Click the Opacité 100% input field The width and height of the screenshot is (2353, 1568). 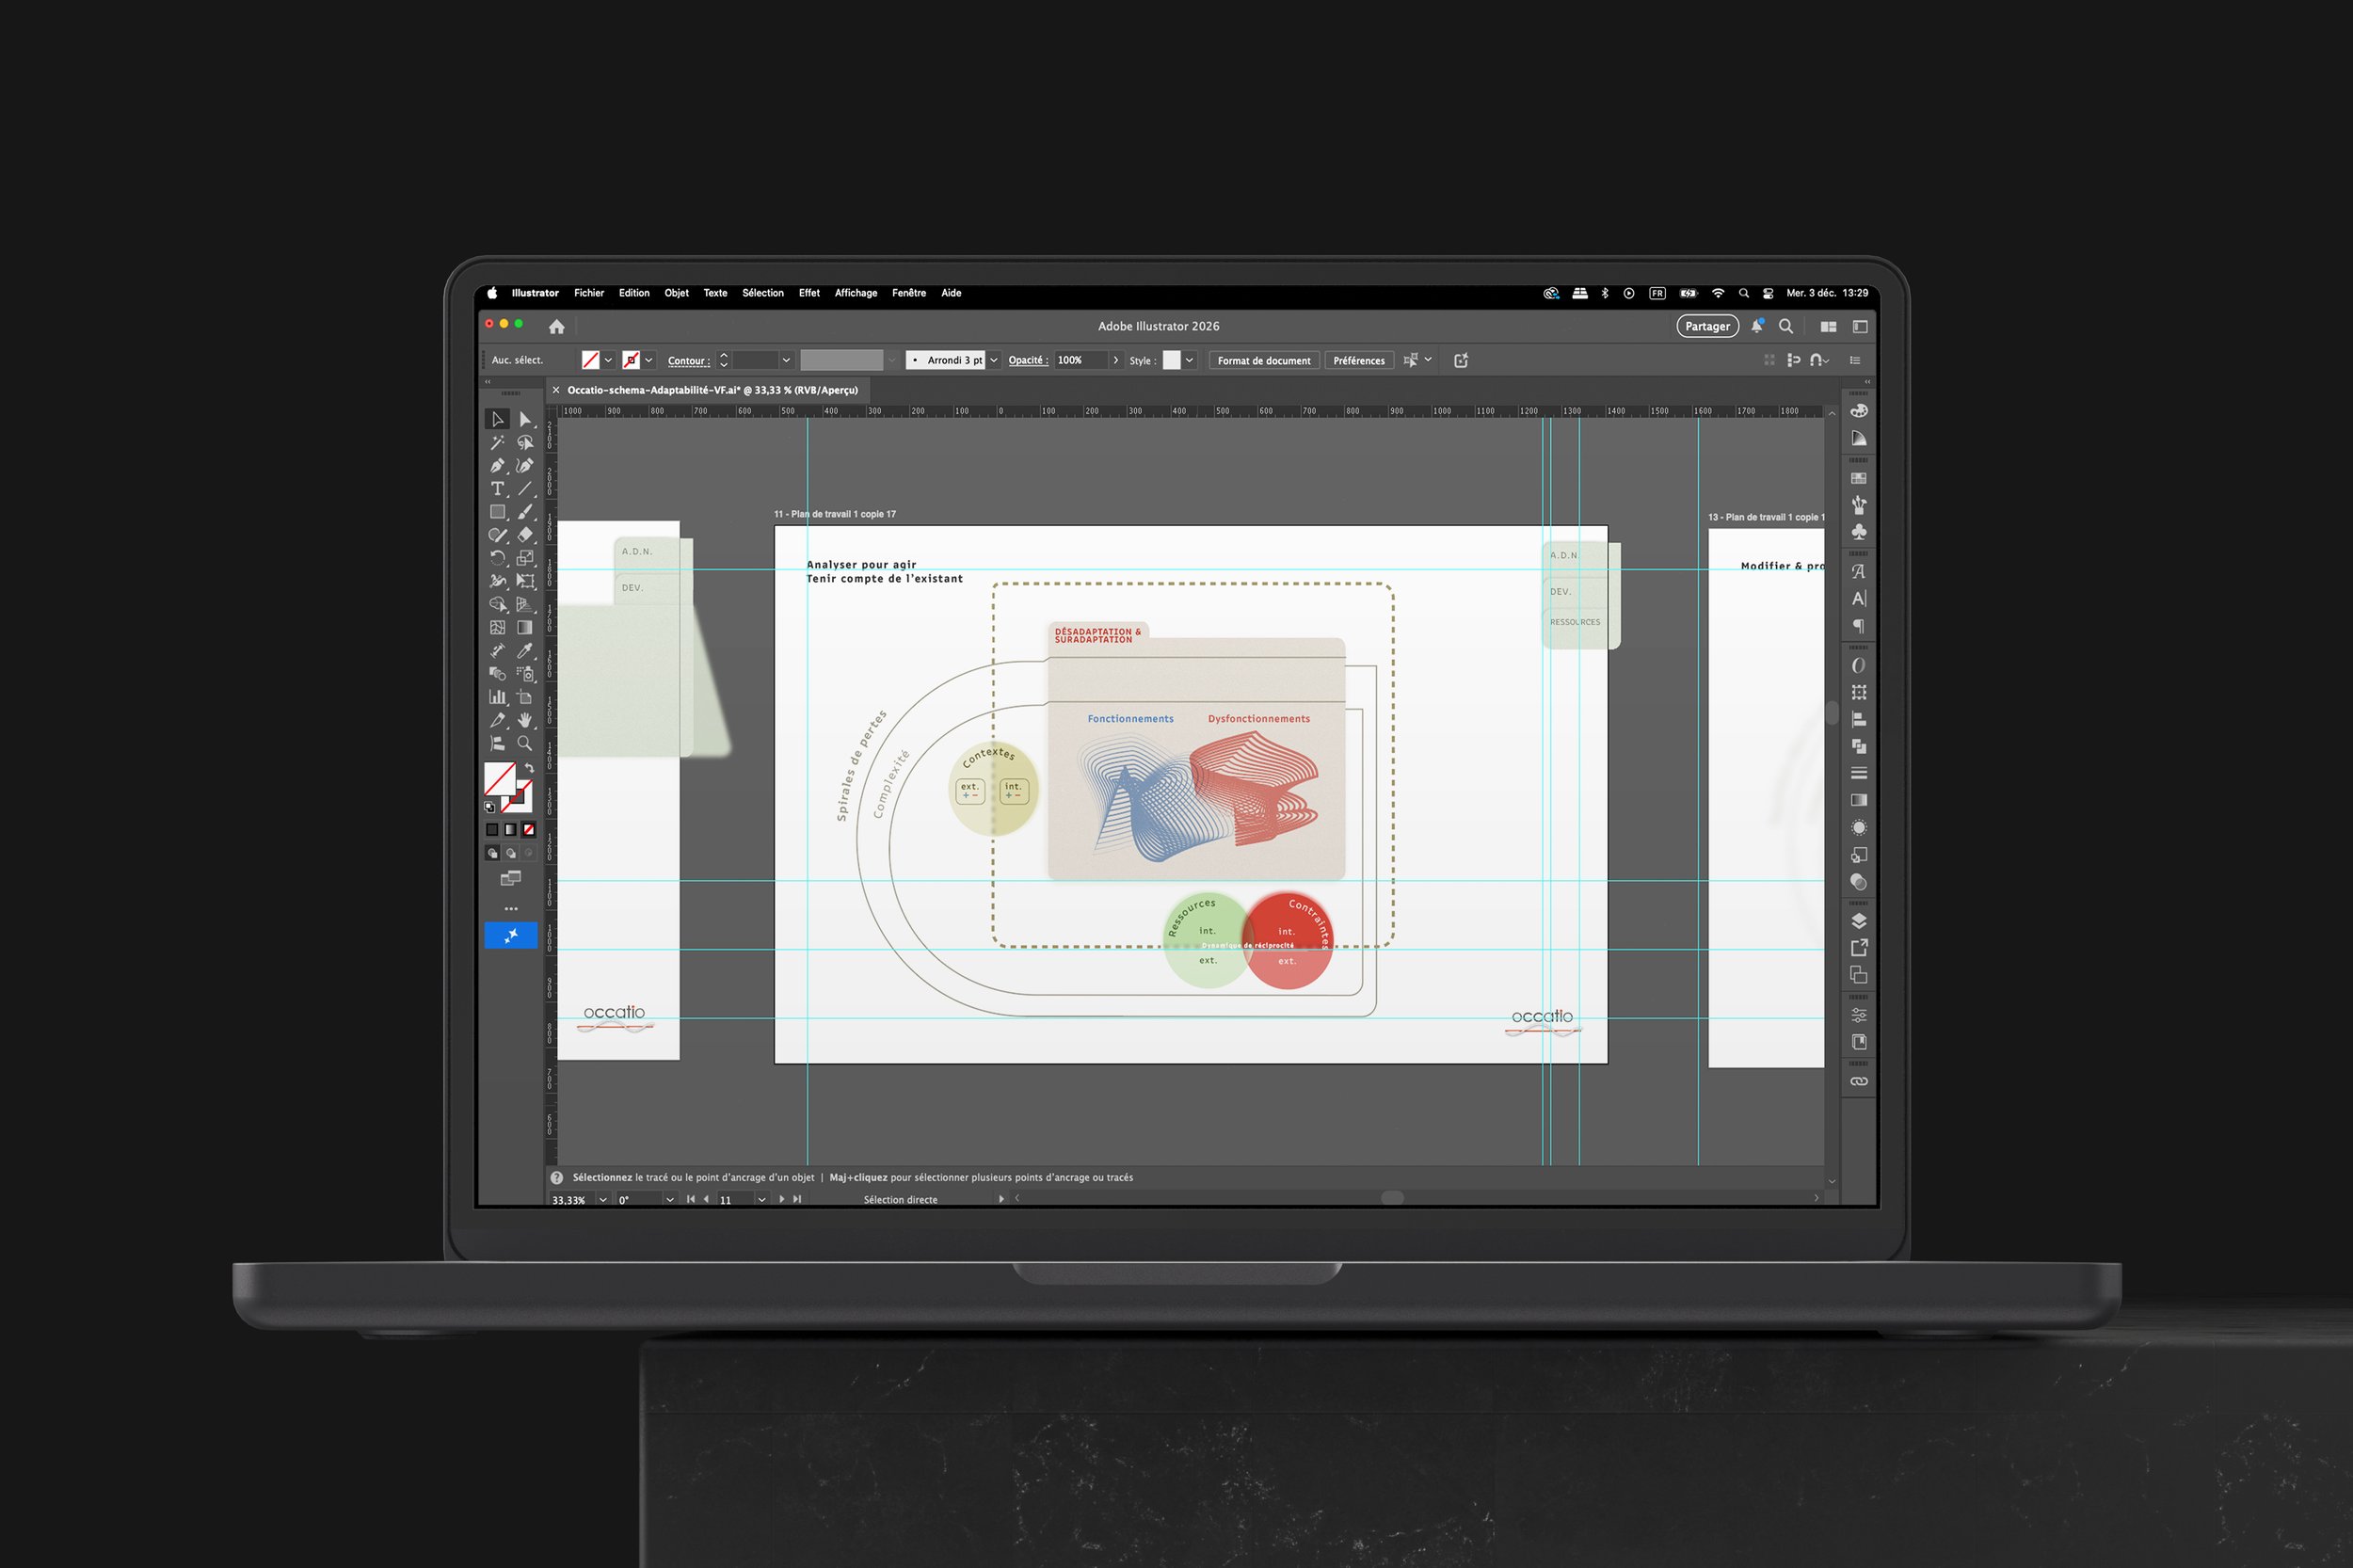[x=1080, y=360]
